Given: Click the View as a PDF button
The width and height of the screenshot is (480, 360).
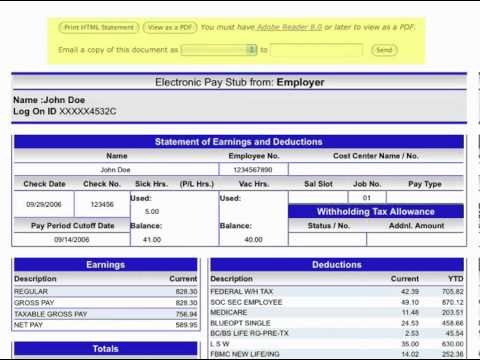Looking at the screenshot, I should pyautogui.click(x=170, y=27).
